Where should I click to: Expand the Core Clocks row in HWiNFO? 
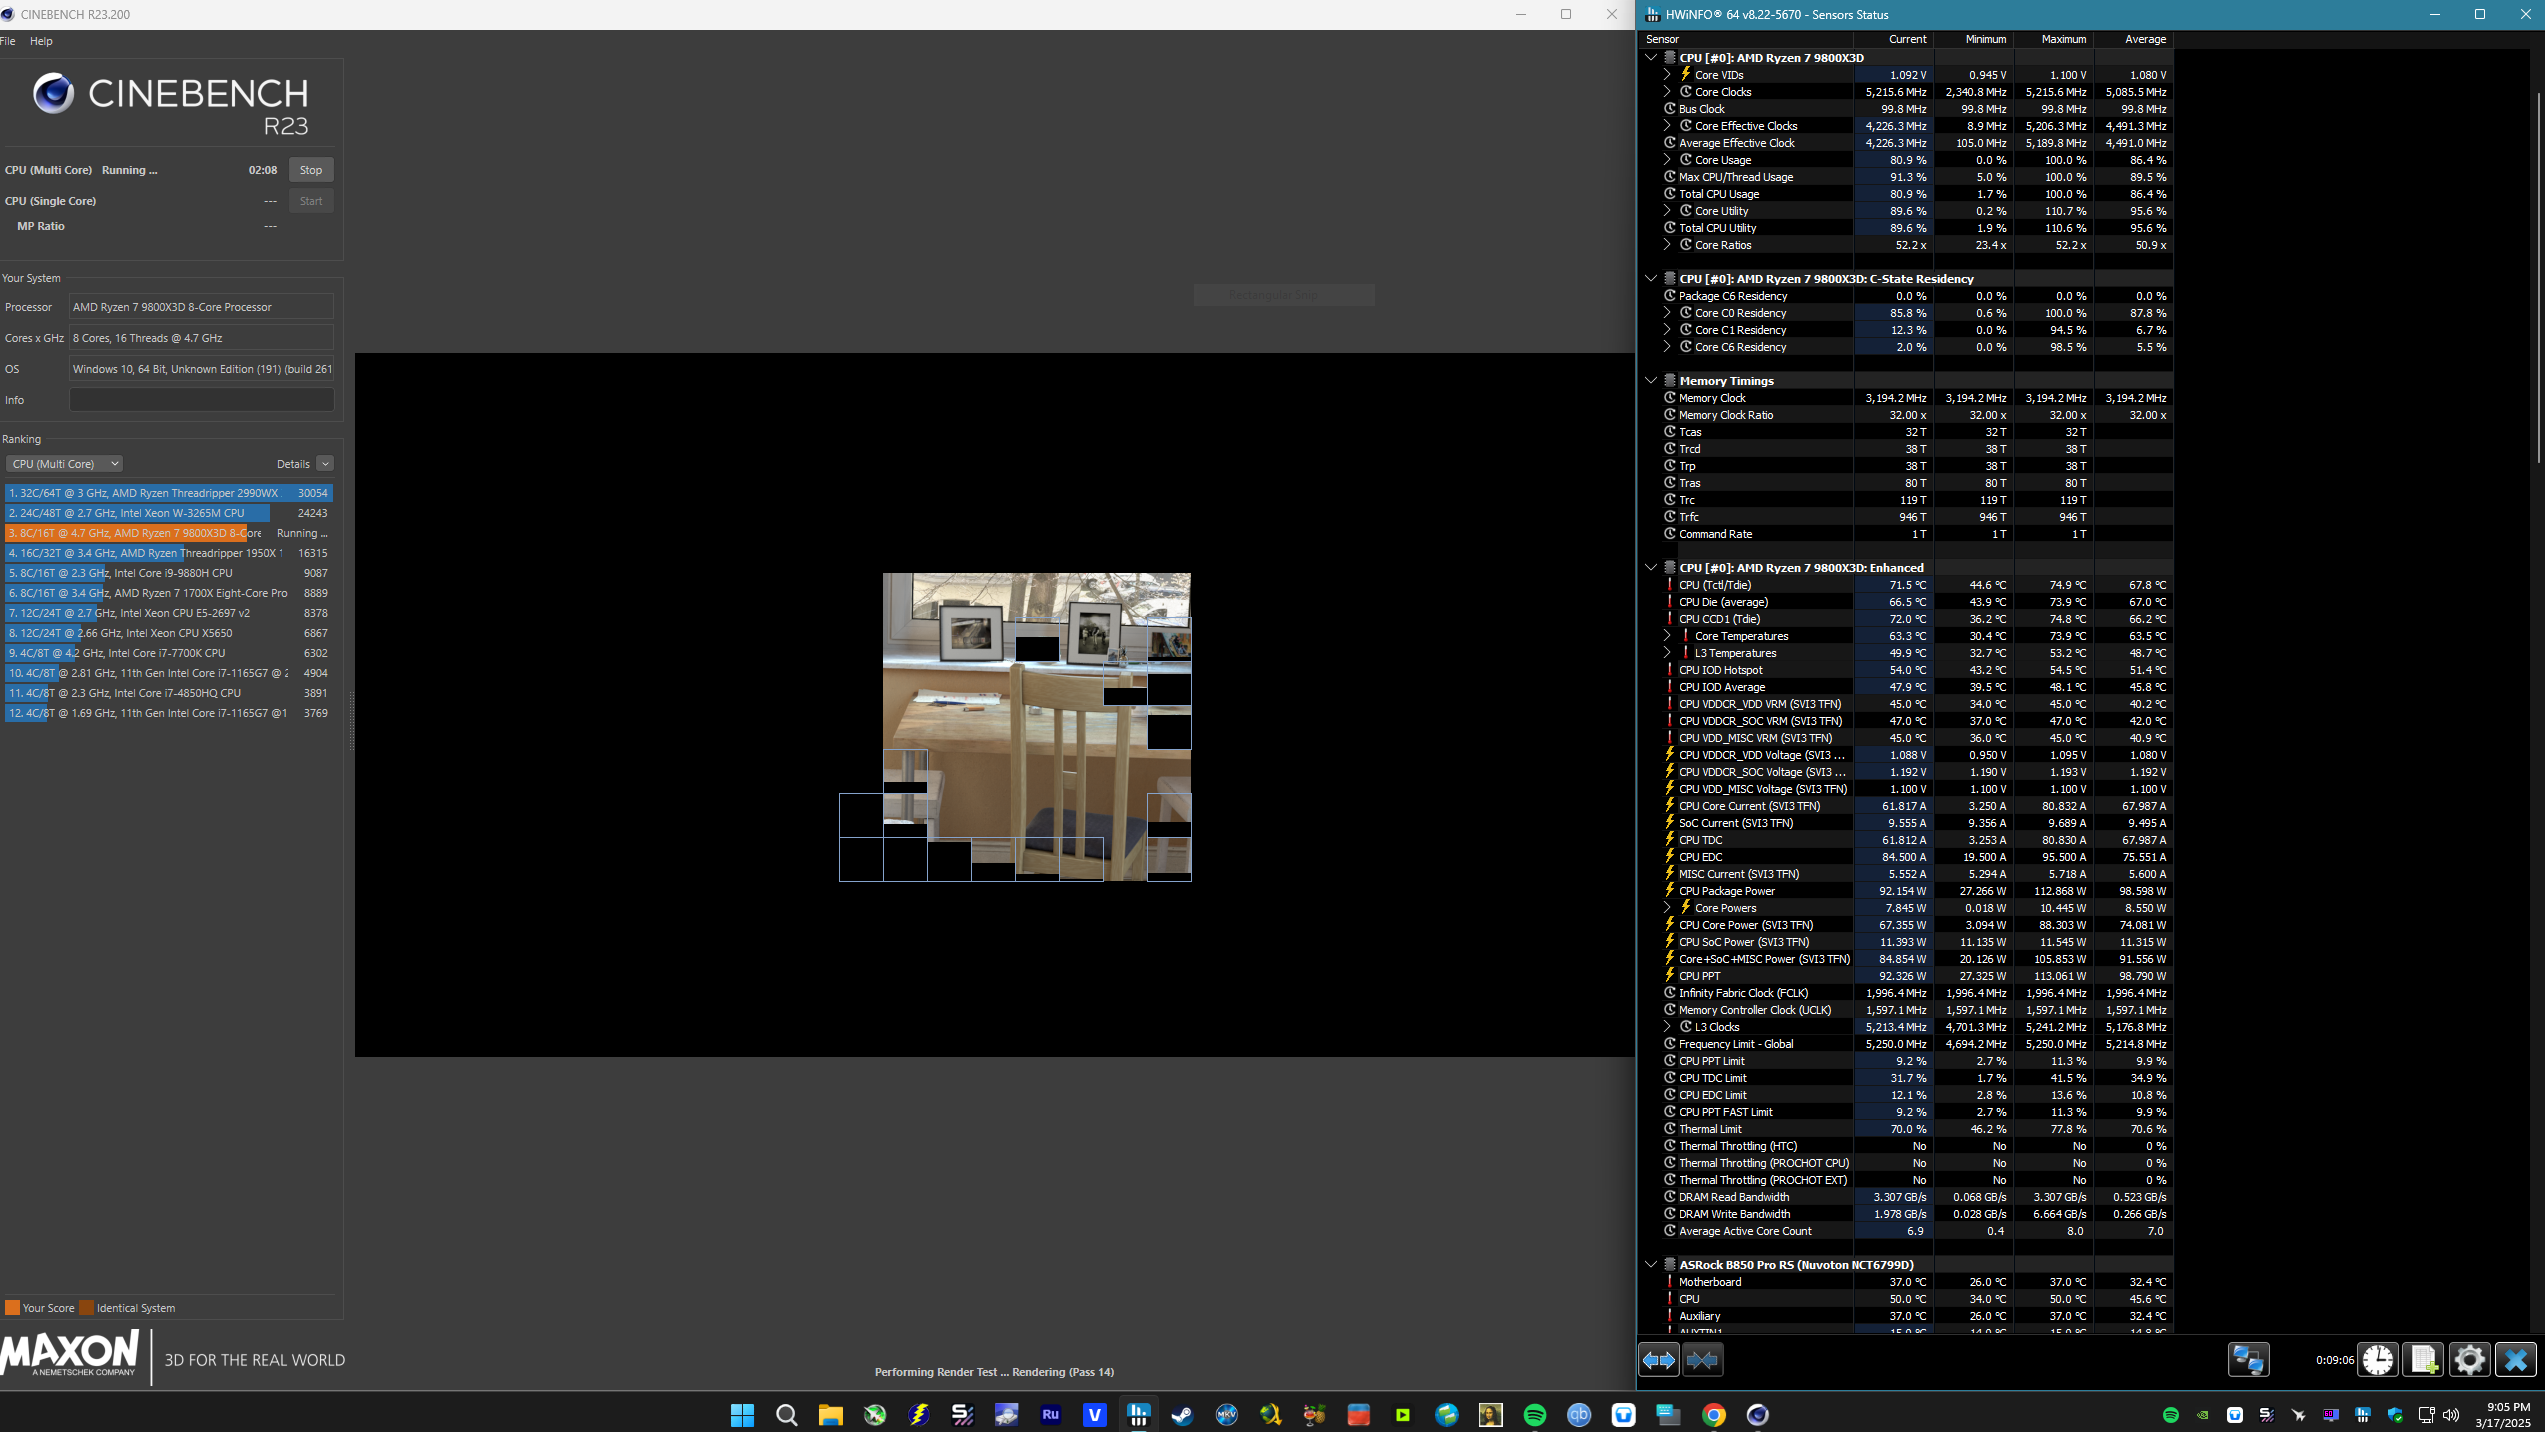click(1667, 92)
